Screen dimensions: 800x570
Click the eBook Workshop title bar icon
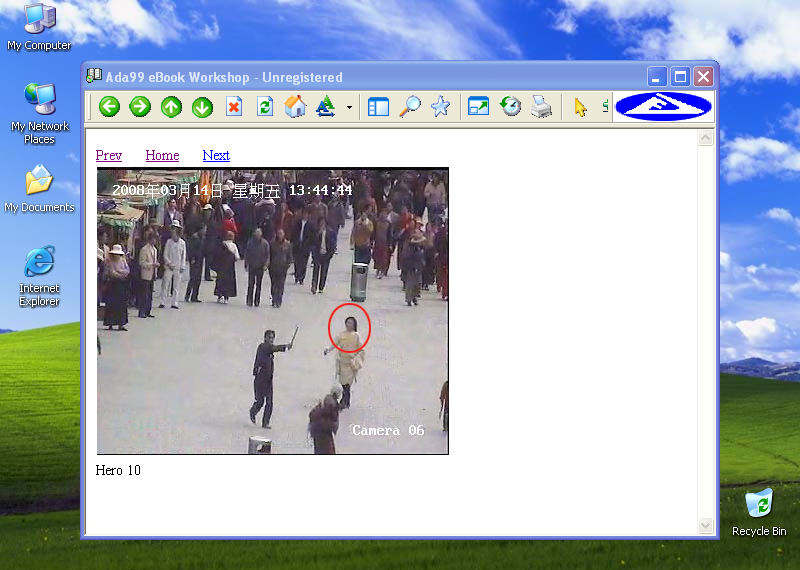coord(94,76)
